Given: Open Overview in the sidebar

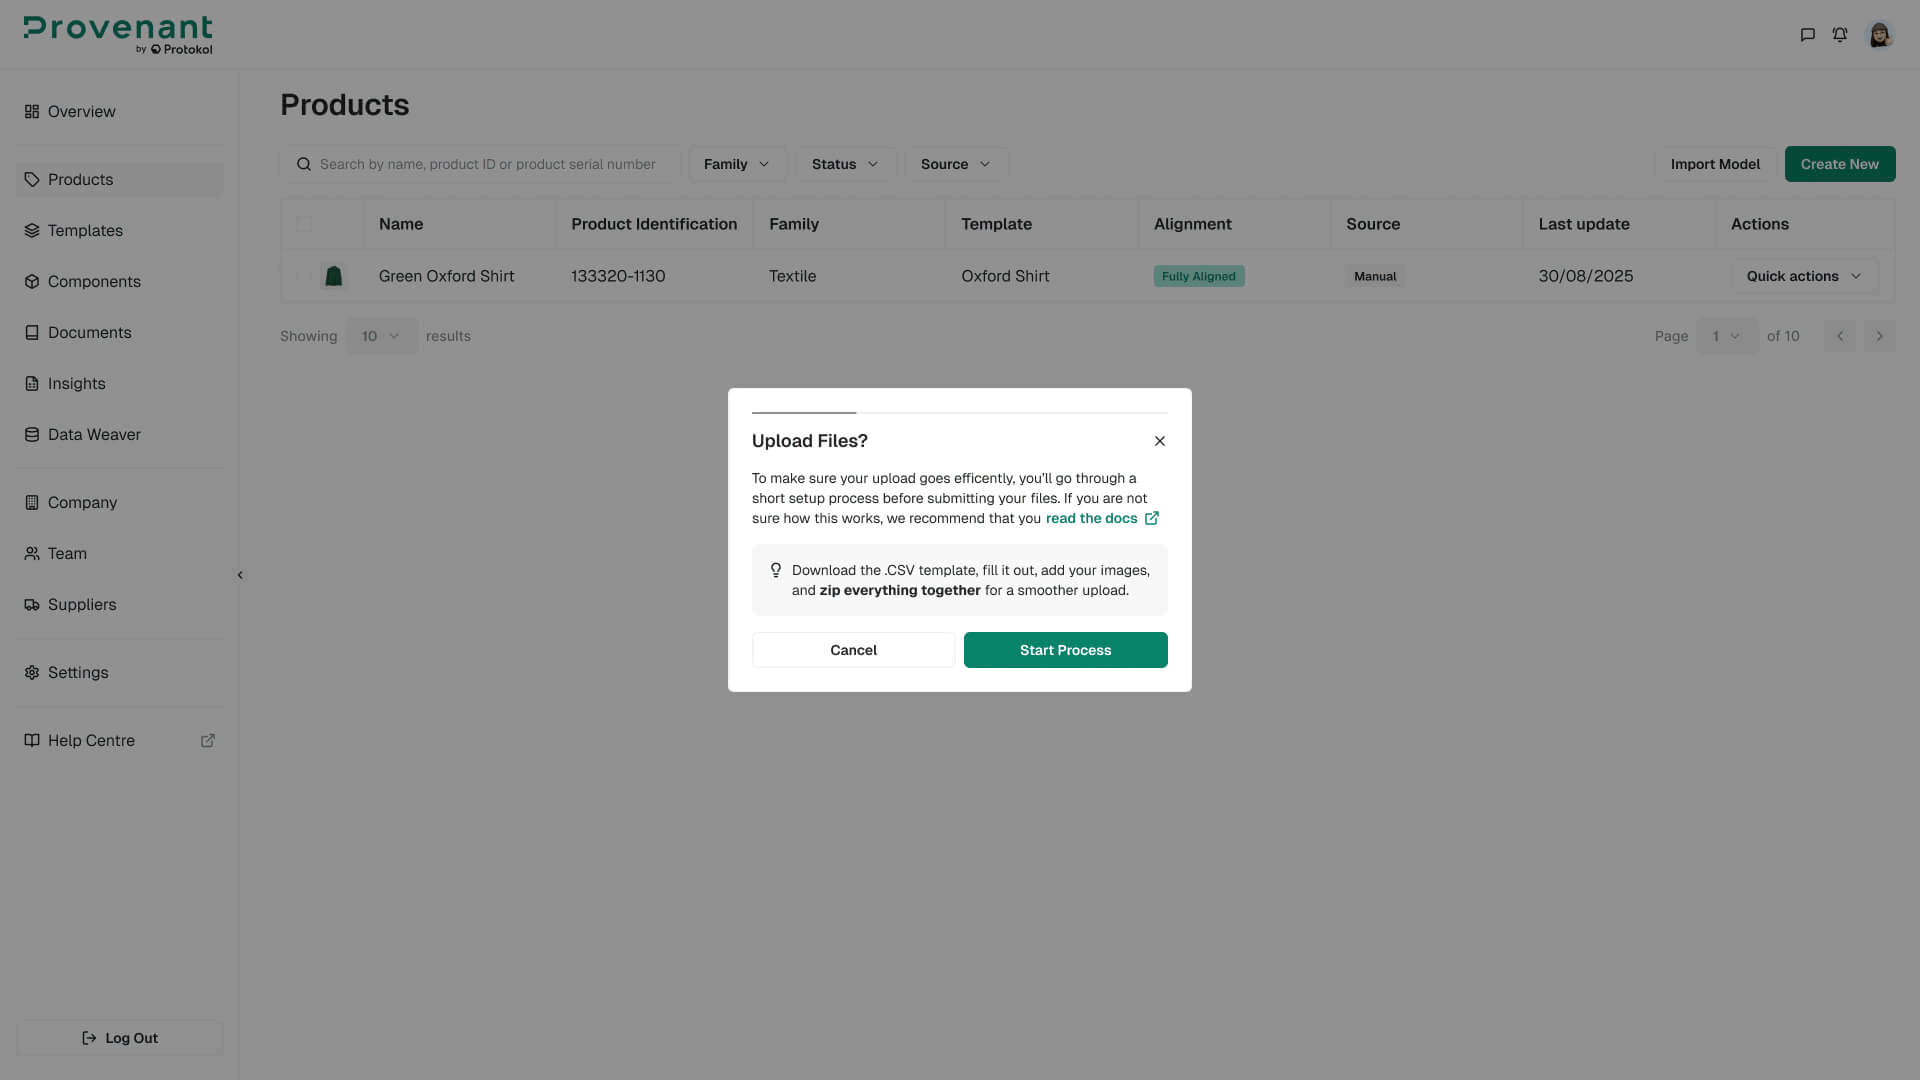Looking at the screenshot, I should click(x=120, y=111).
